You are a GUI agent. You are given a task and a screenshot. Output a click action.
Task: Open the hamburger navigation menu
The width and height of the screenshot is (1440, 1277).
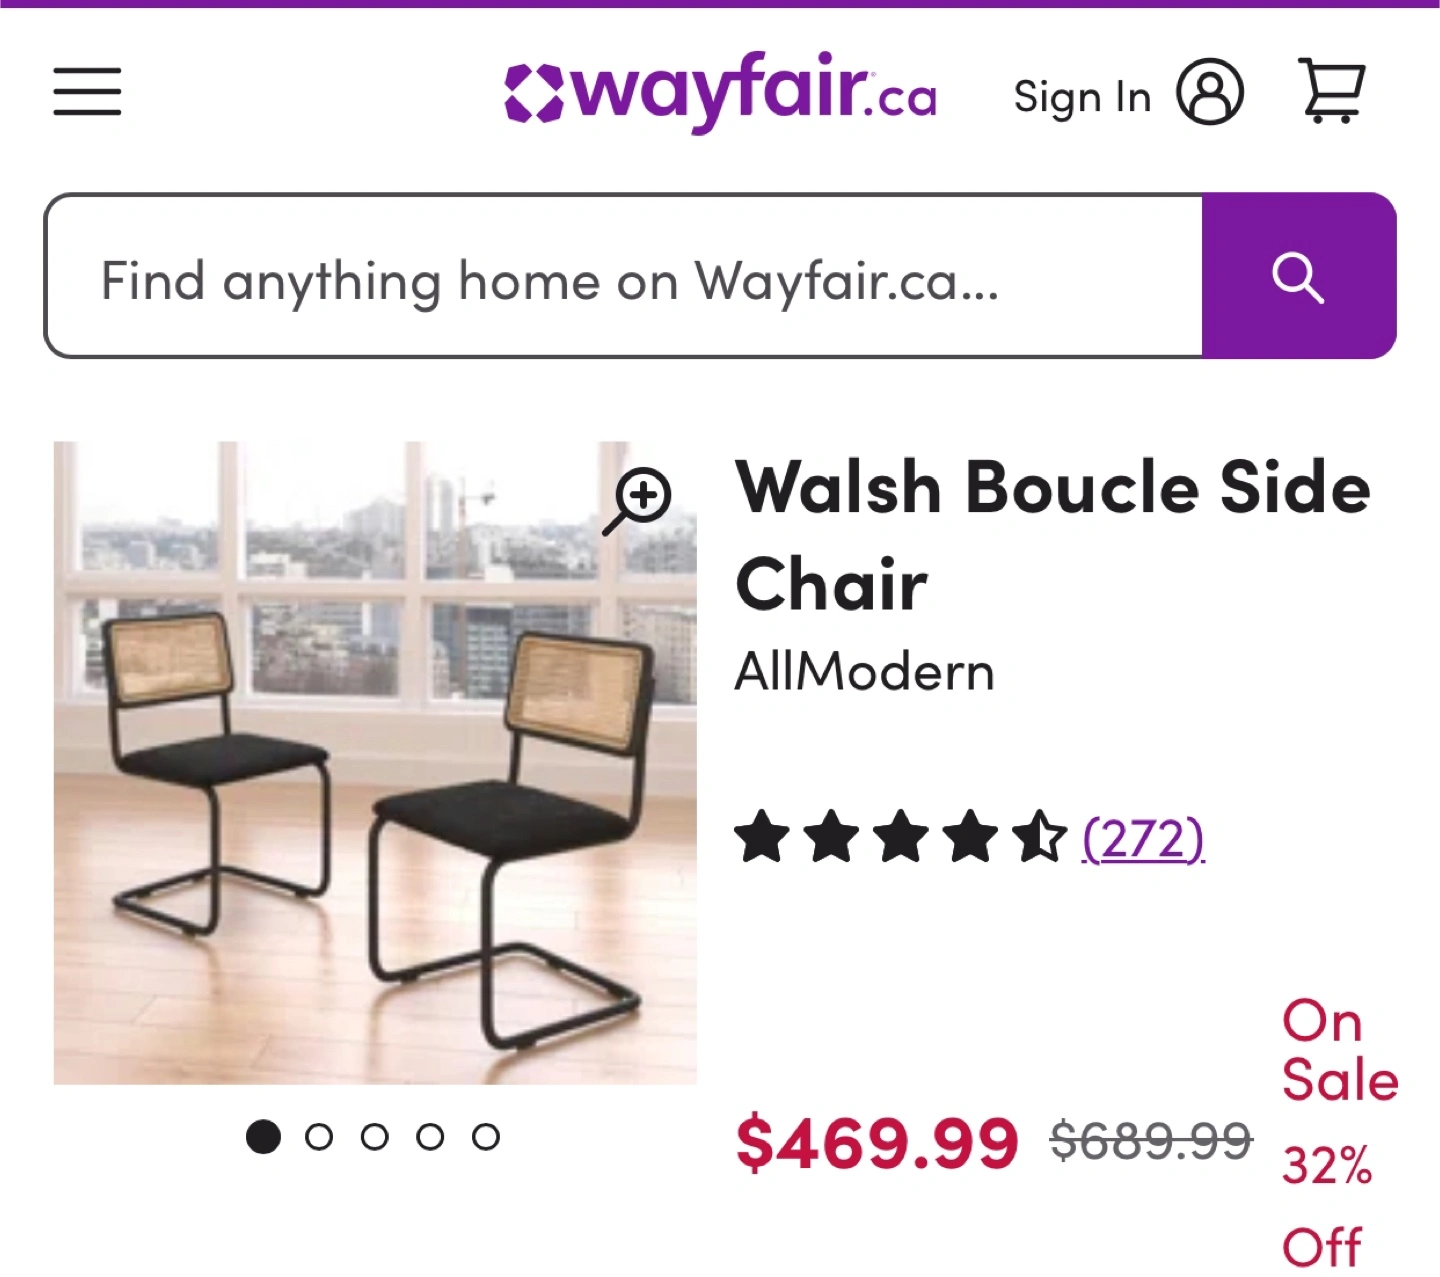point(87,92)
